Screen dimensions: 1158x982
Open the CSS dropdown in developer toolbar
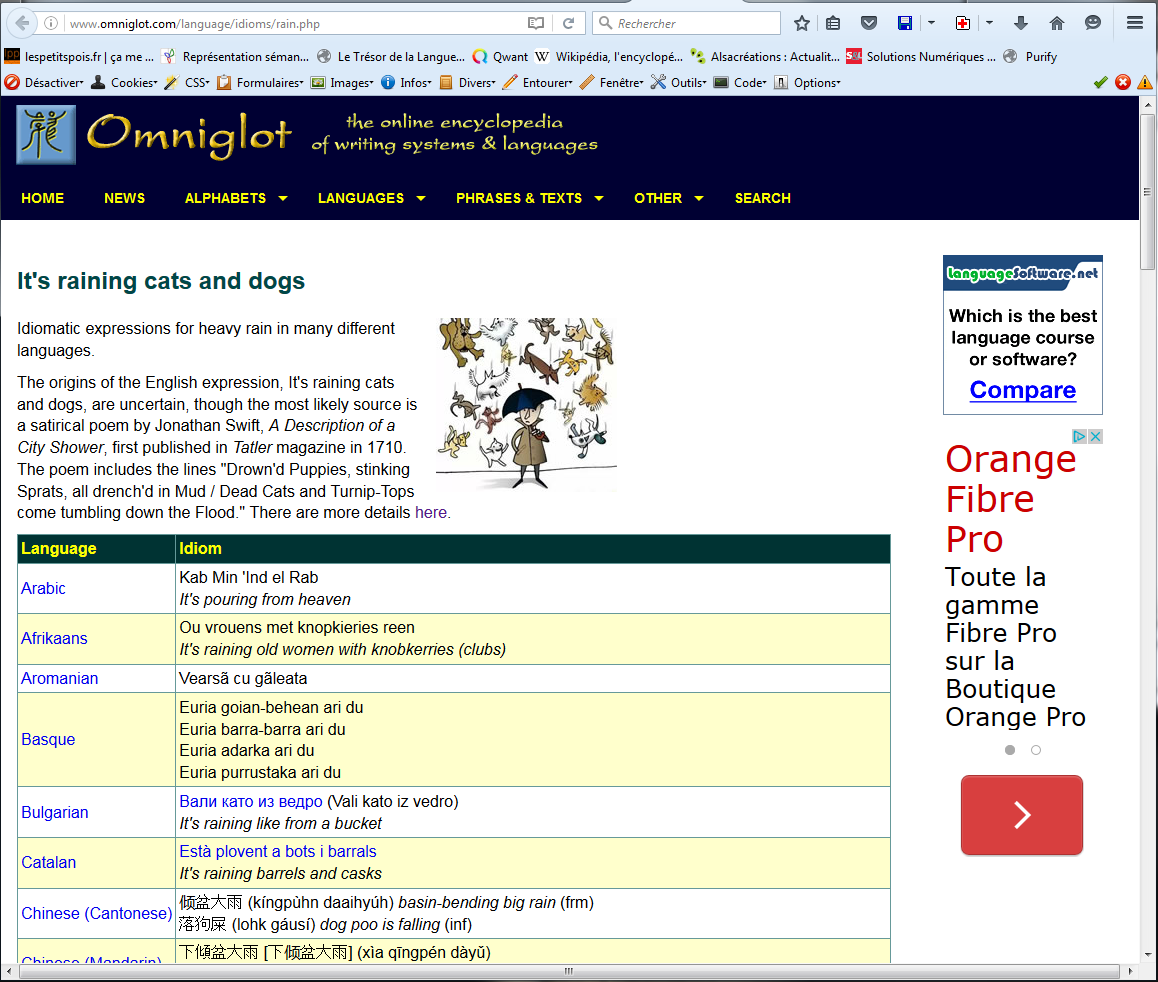pos(196,83)
